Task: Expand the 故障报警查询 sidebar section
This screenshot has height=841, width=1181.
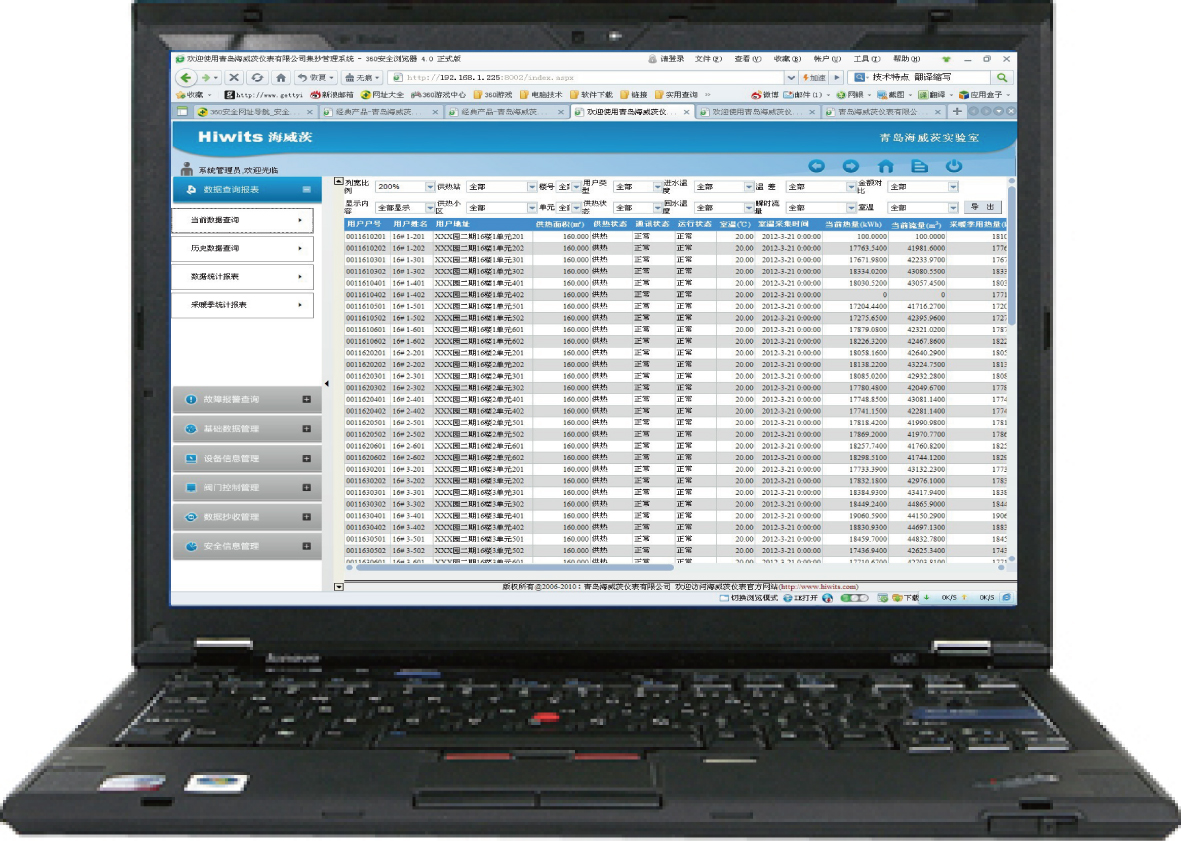Action: [x=306, y=400]
